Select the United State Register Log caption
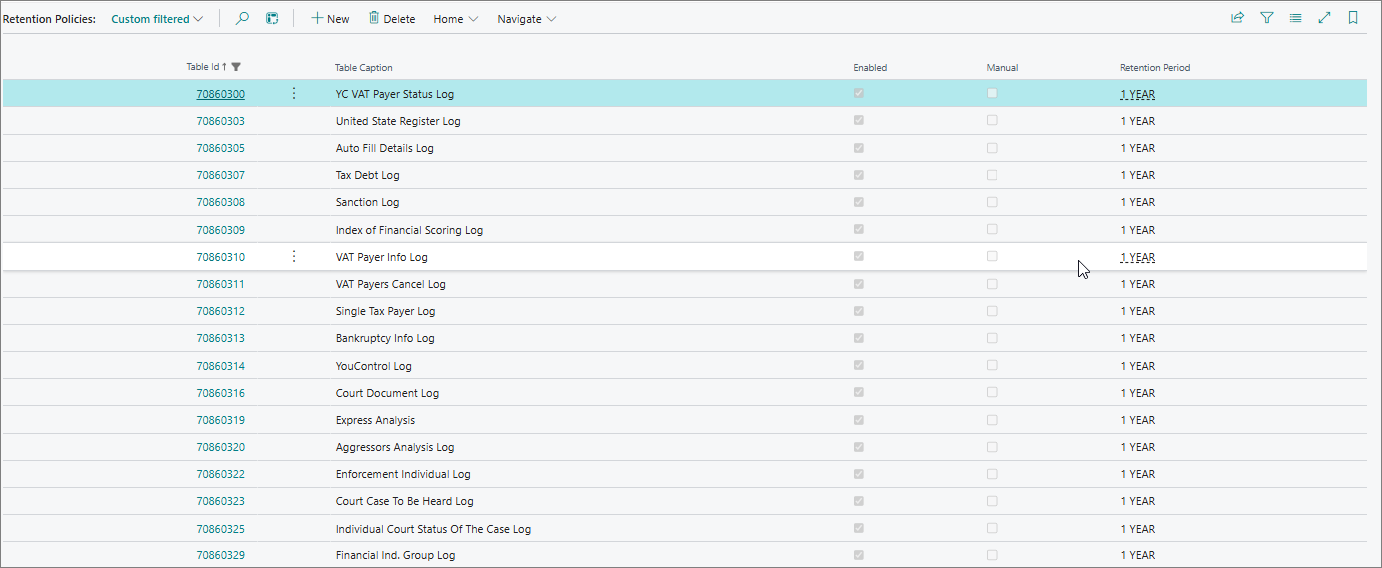The image size is (1382, 568). pos(398,121)
